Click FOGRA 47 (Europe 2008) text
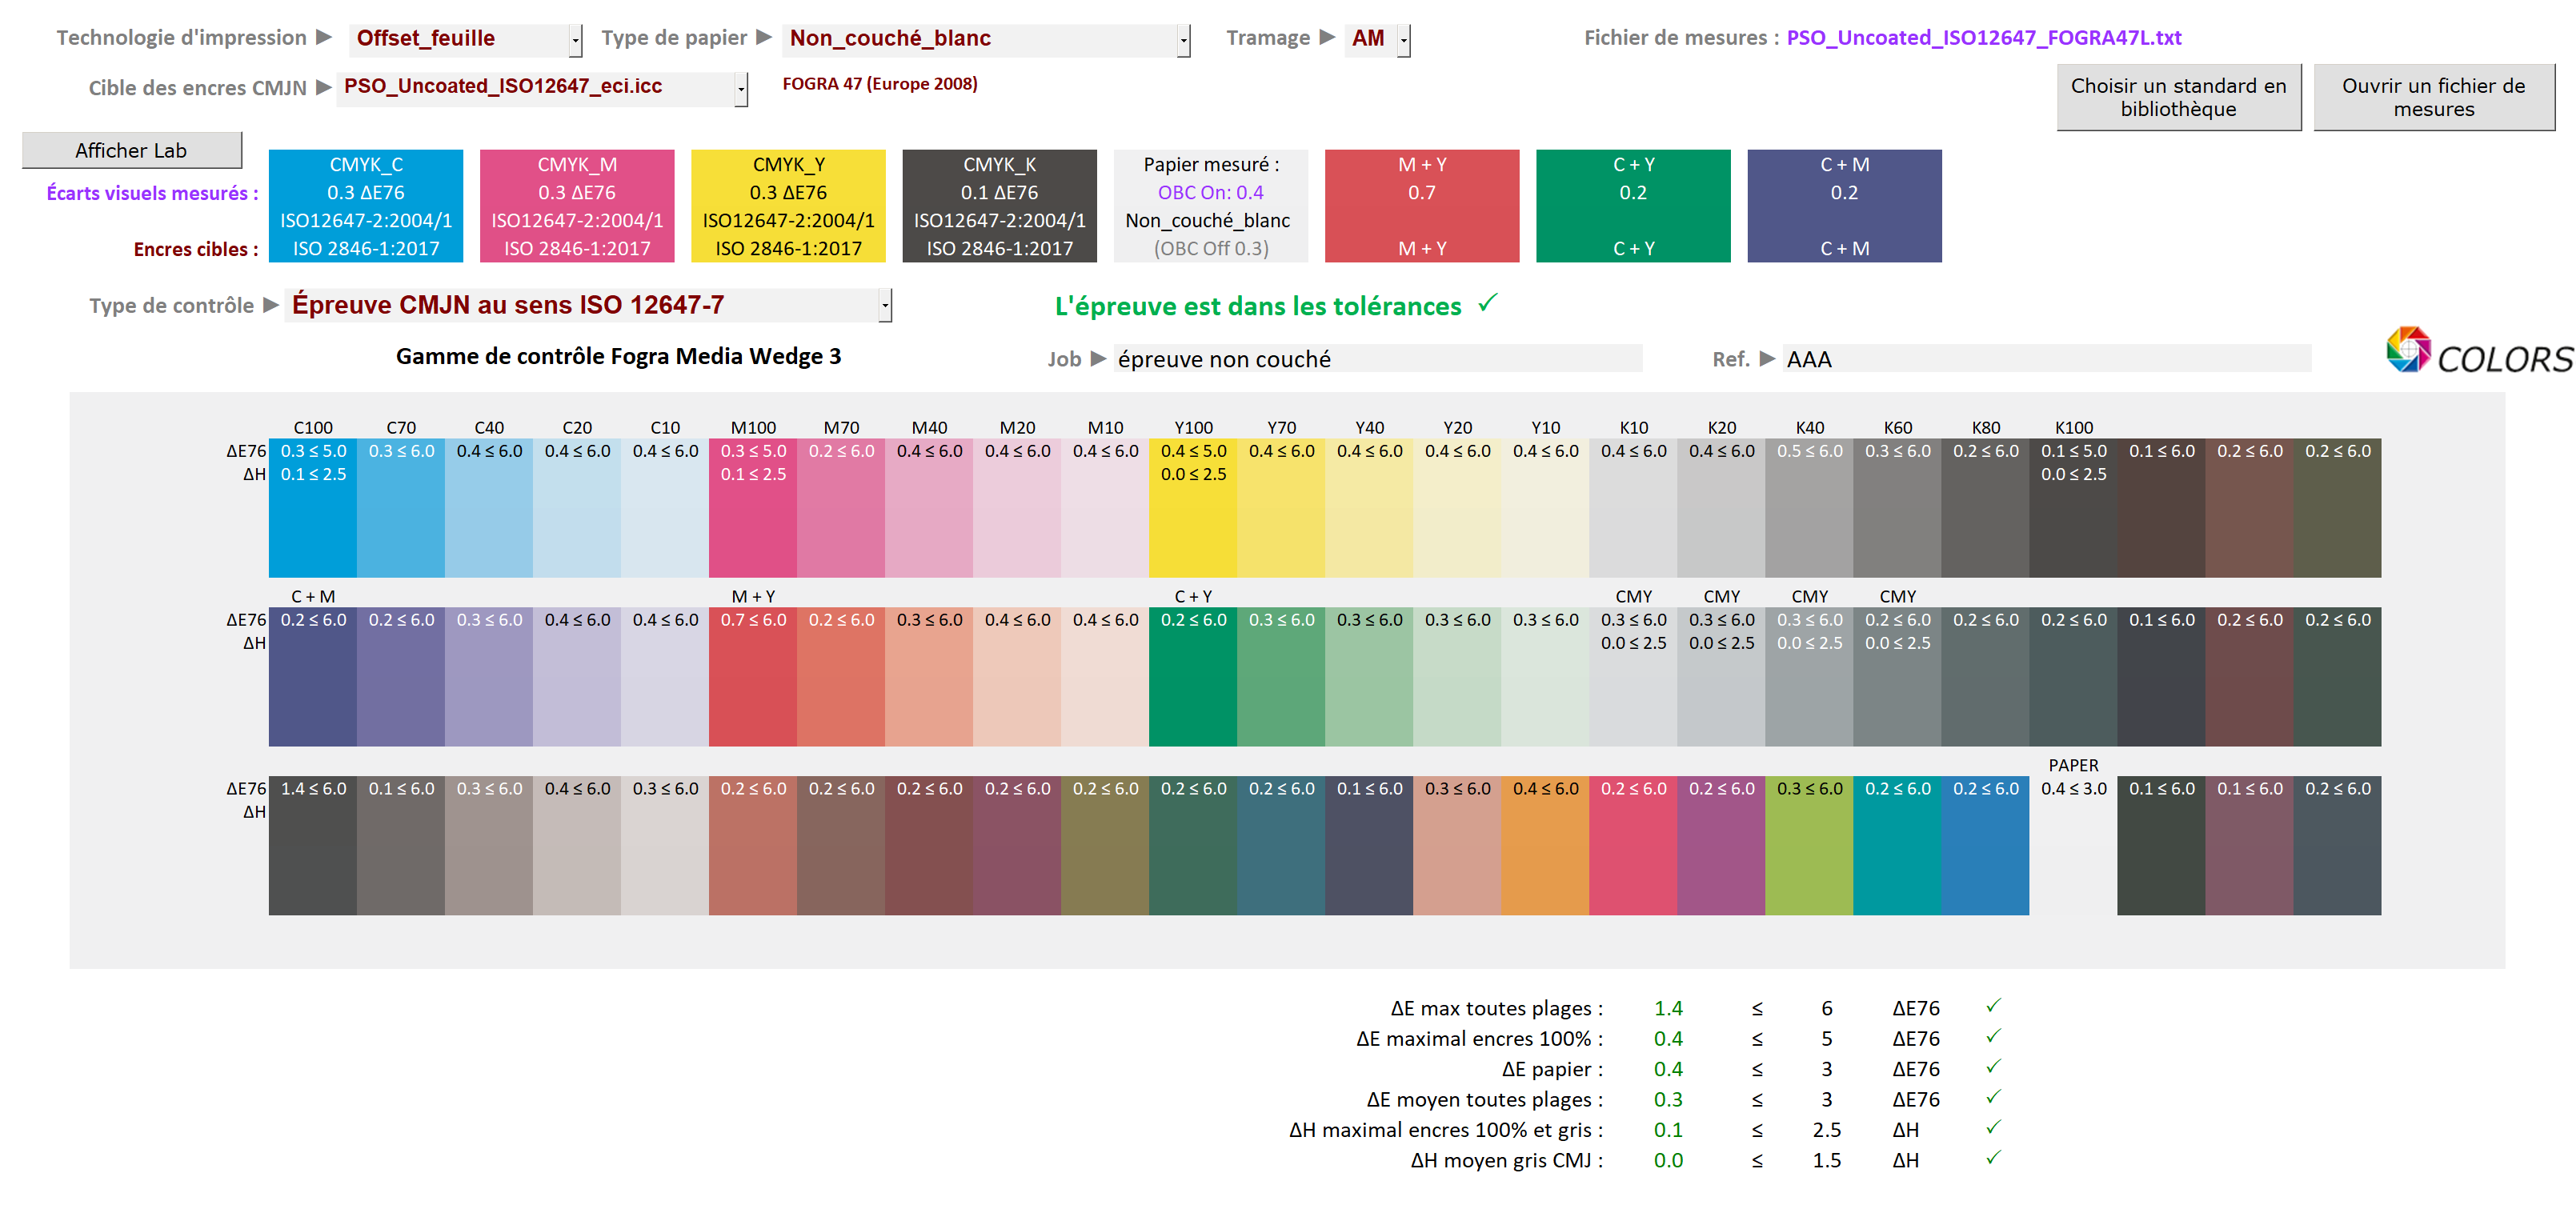The image size is (2576, 1205). tap(879, 84)
